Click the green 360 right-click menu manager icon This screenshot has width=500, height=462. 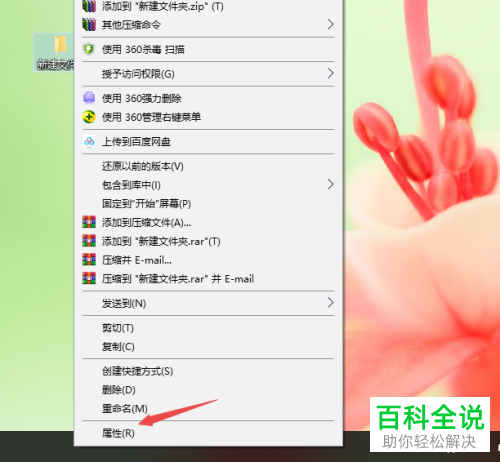[x=89, y=117]
